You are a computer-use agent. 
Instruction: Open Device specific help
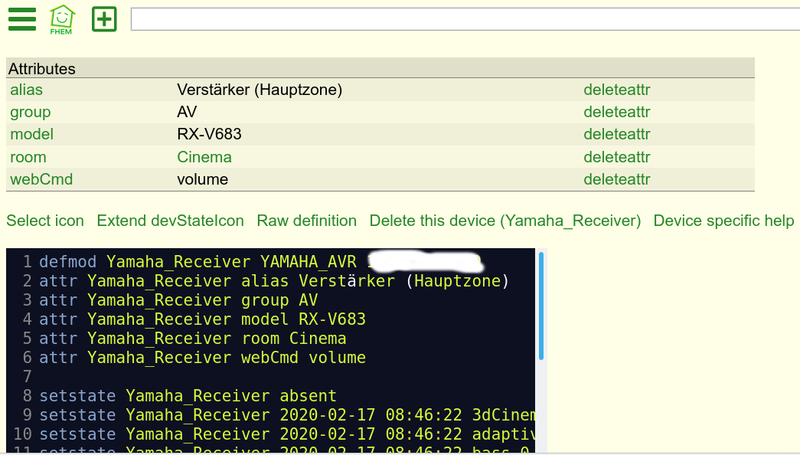(x=723, y=221)
